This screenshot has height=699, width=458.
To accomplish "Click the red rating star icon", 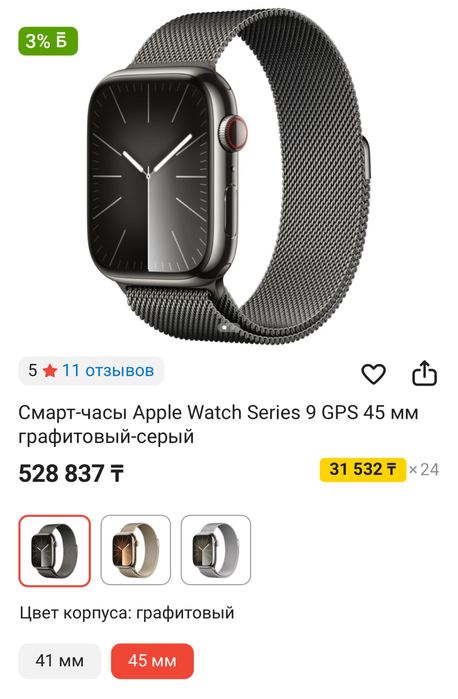I will click(x=50, y=370).
